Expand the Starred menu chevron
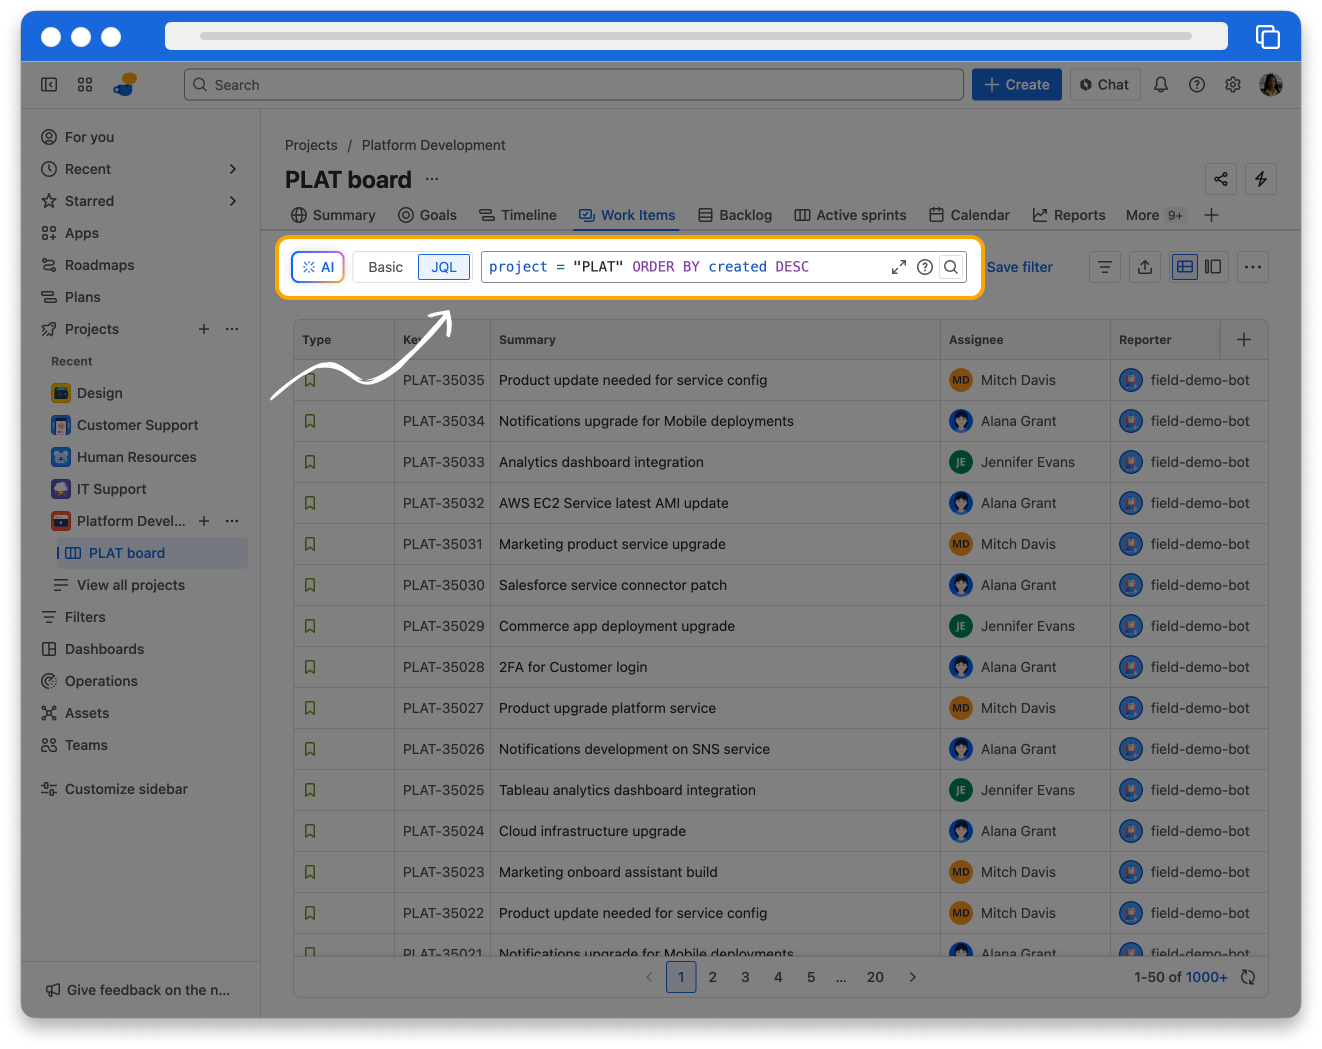Image resolution: width=1322 pixels, height=1049 pixels. pos(233,201)
